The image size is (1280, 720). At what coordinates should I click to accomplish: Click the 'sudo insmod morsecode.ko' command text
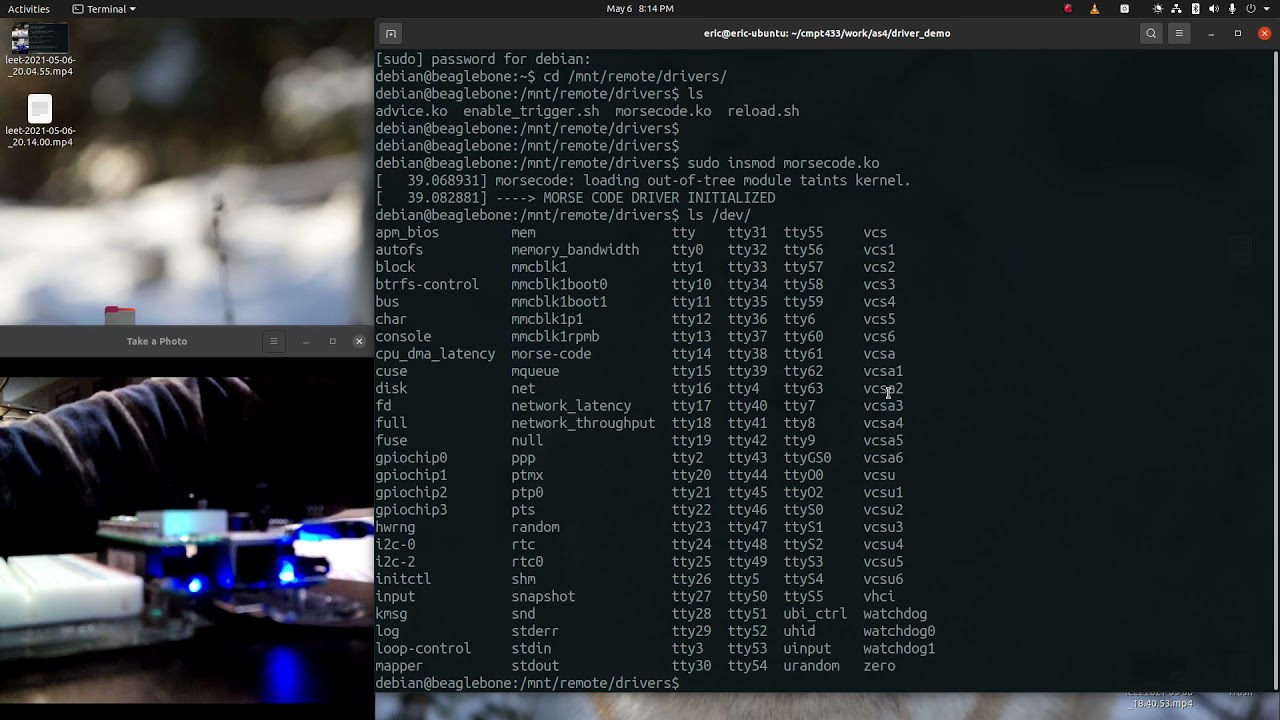click(x=783, y=163)
